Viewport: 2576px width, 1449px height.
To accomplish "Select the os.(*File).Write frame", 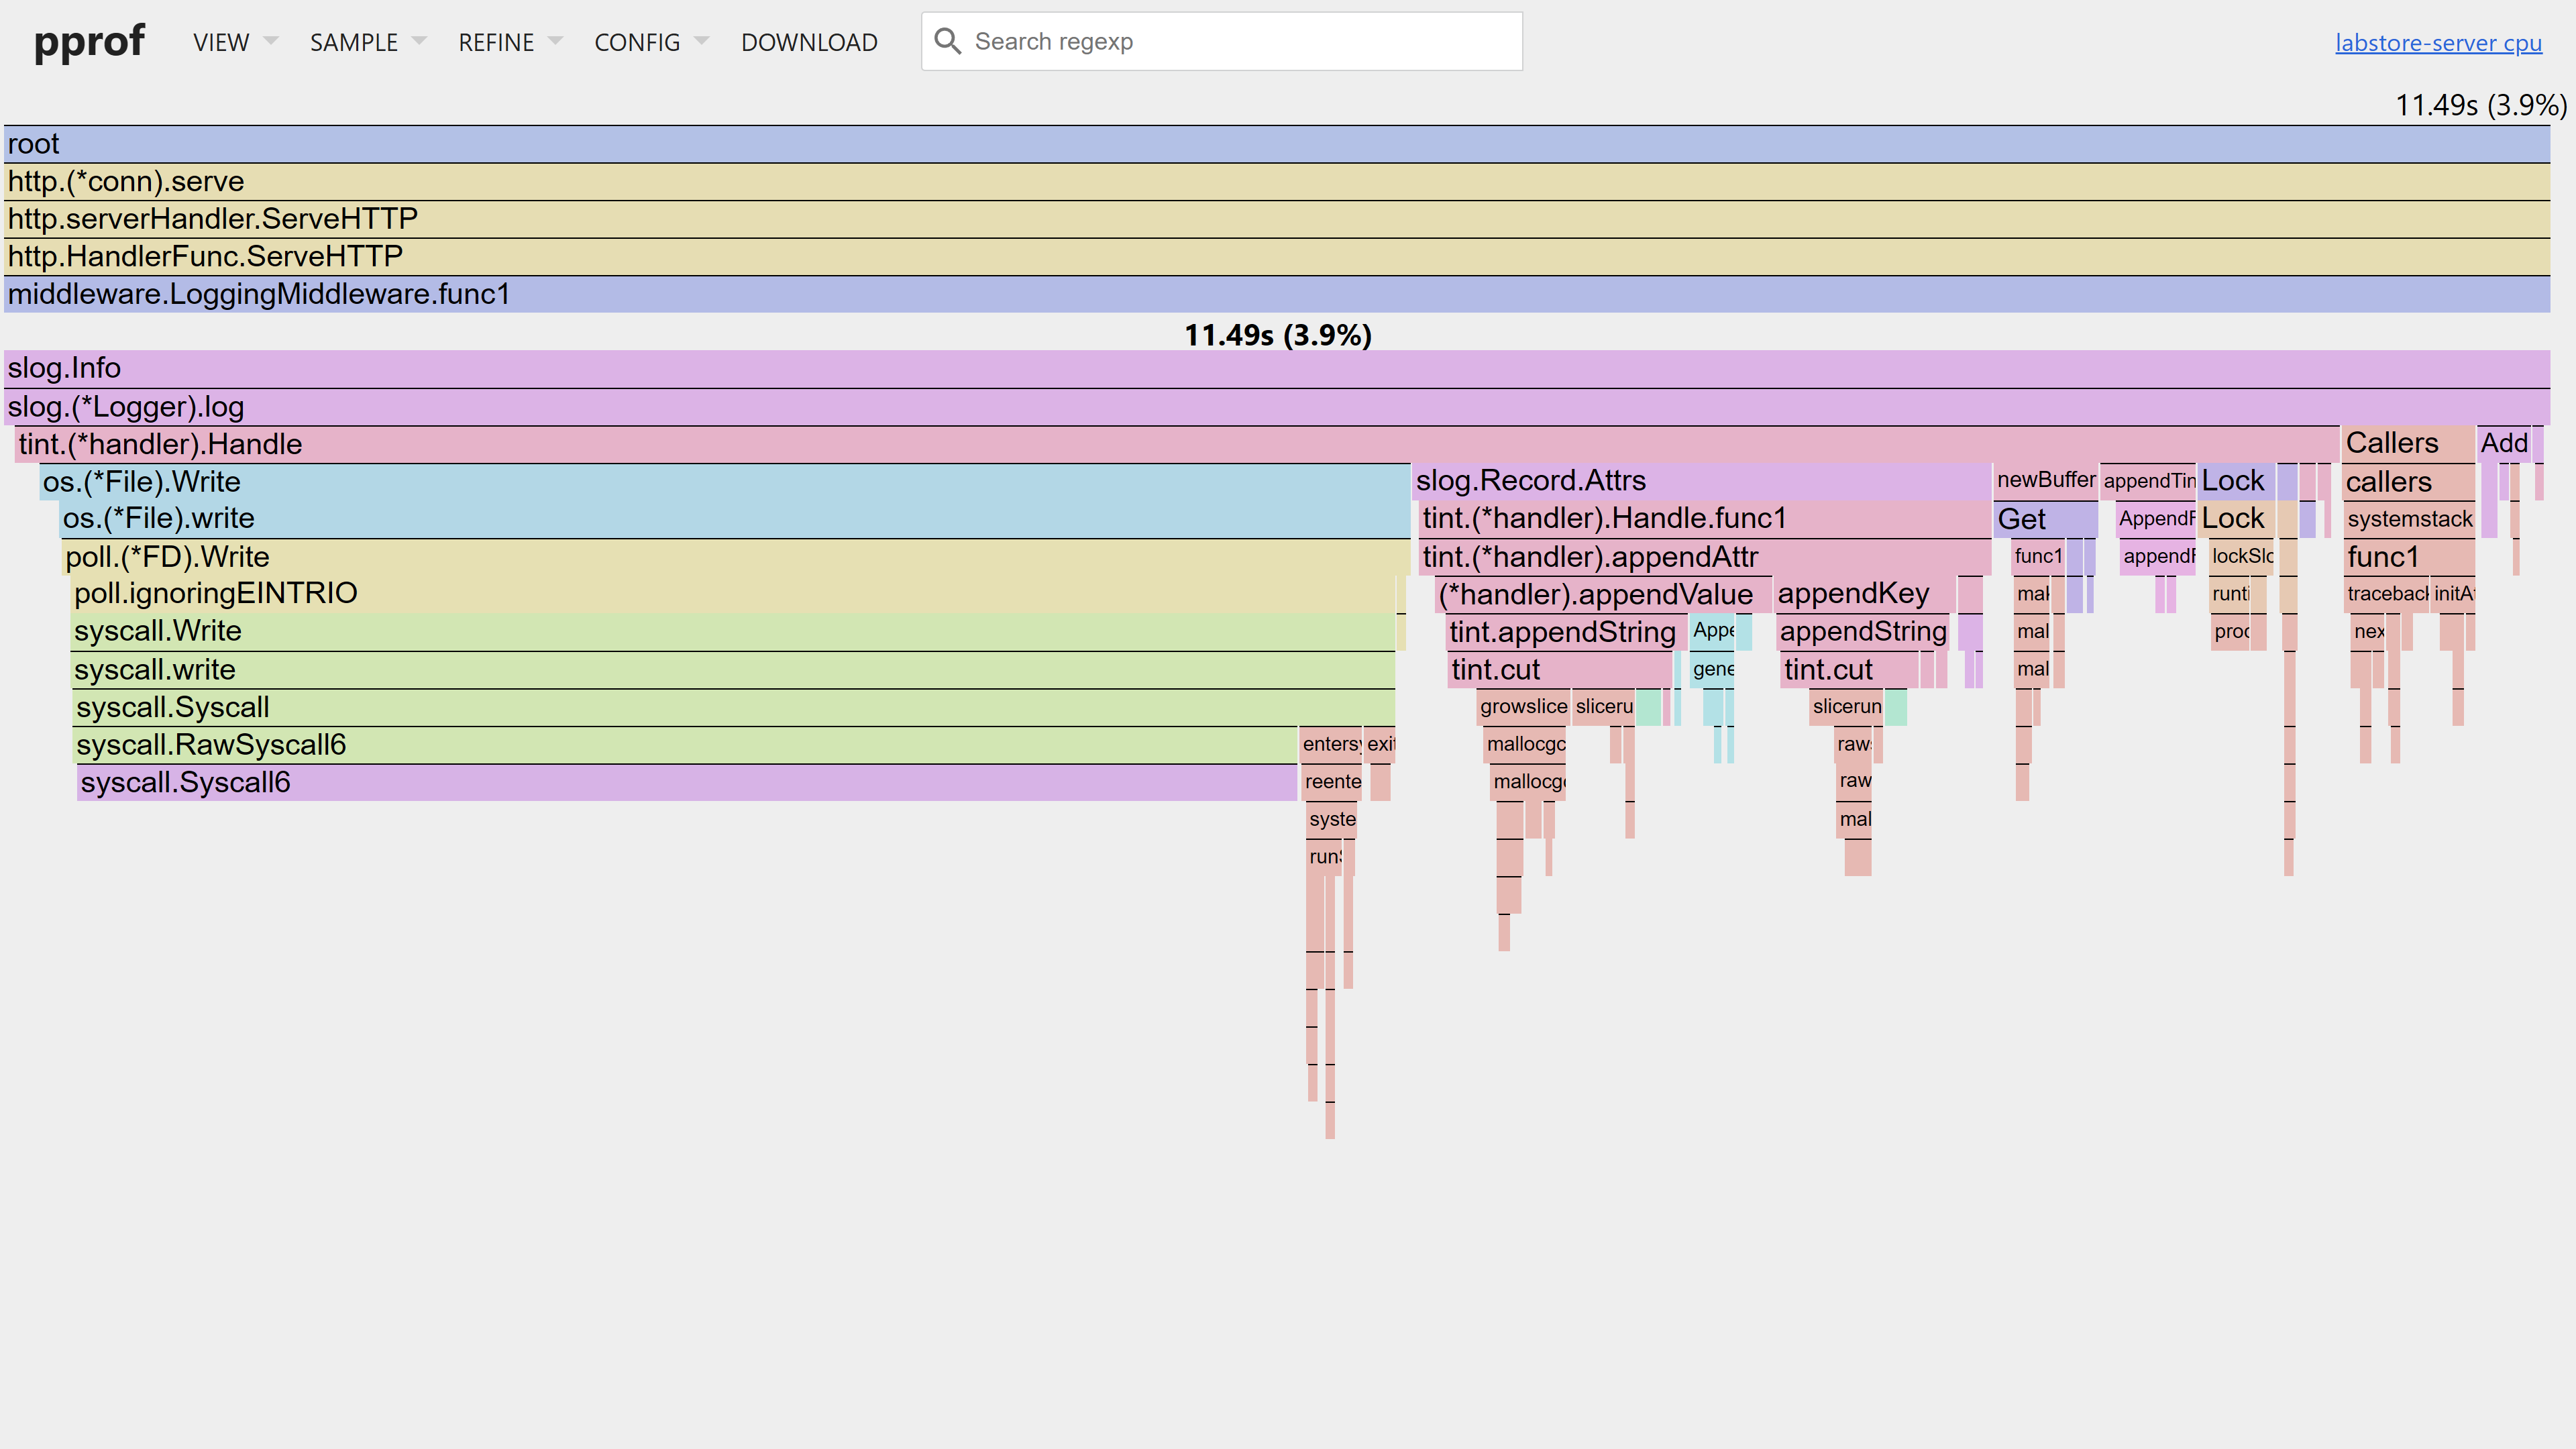I will point(700,481).
